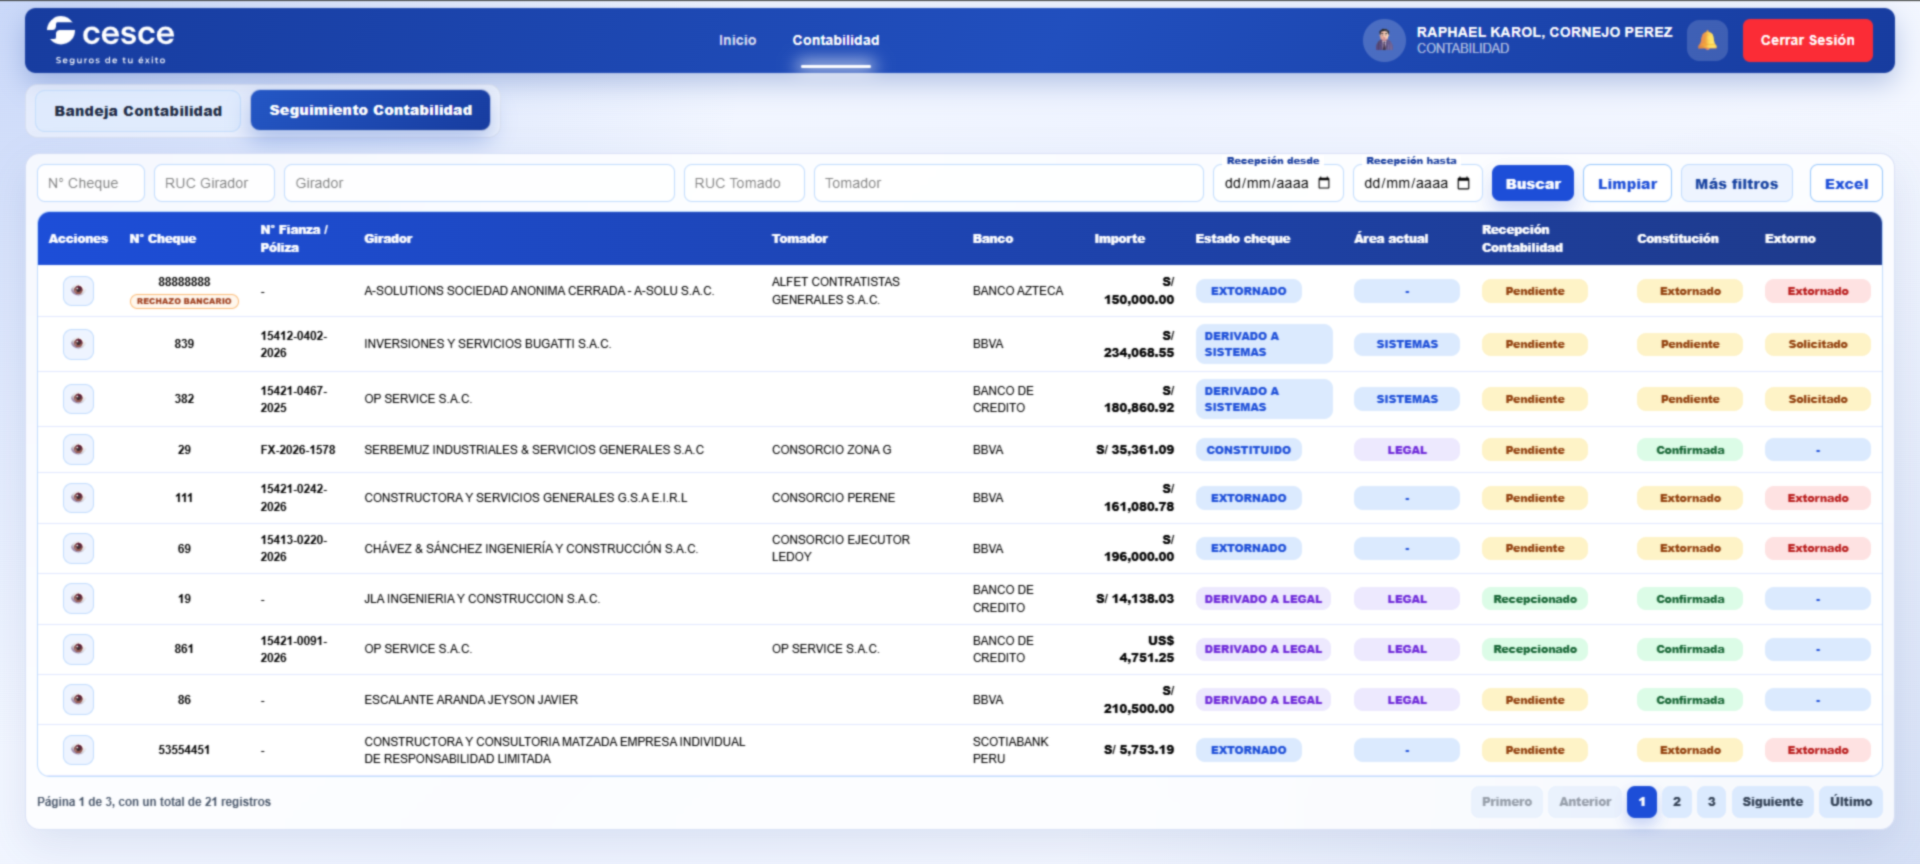1920x864 pixels.
Task: Click the cesce logo
Action: pyautogui.click(x=110, y=40)
